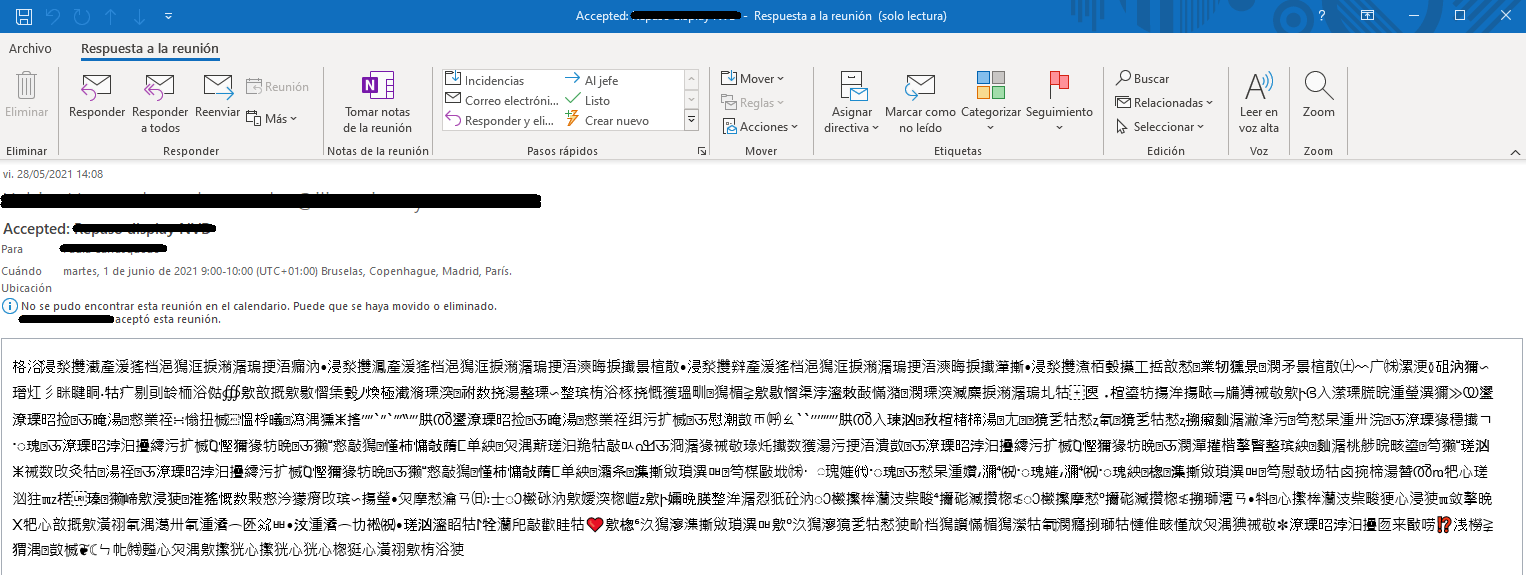
Task: Expand the Más dropdown in Responder group
Action: coord(271,118)
